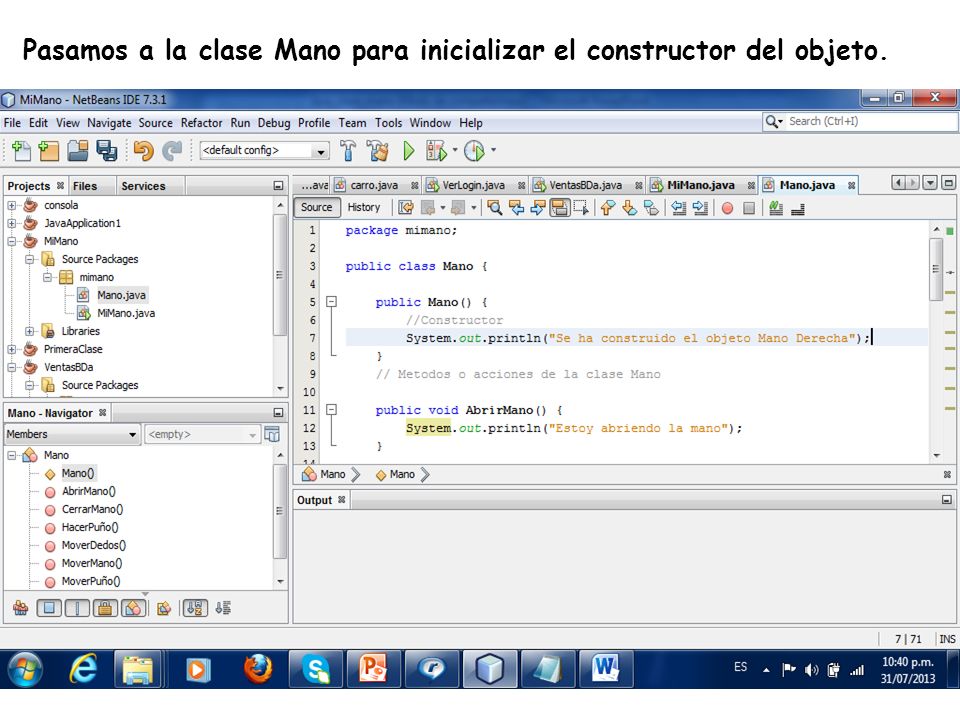Switch to the MiMano.java tab
This screenshot has width=960, height=720.
coord(700,185)
